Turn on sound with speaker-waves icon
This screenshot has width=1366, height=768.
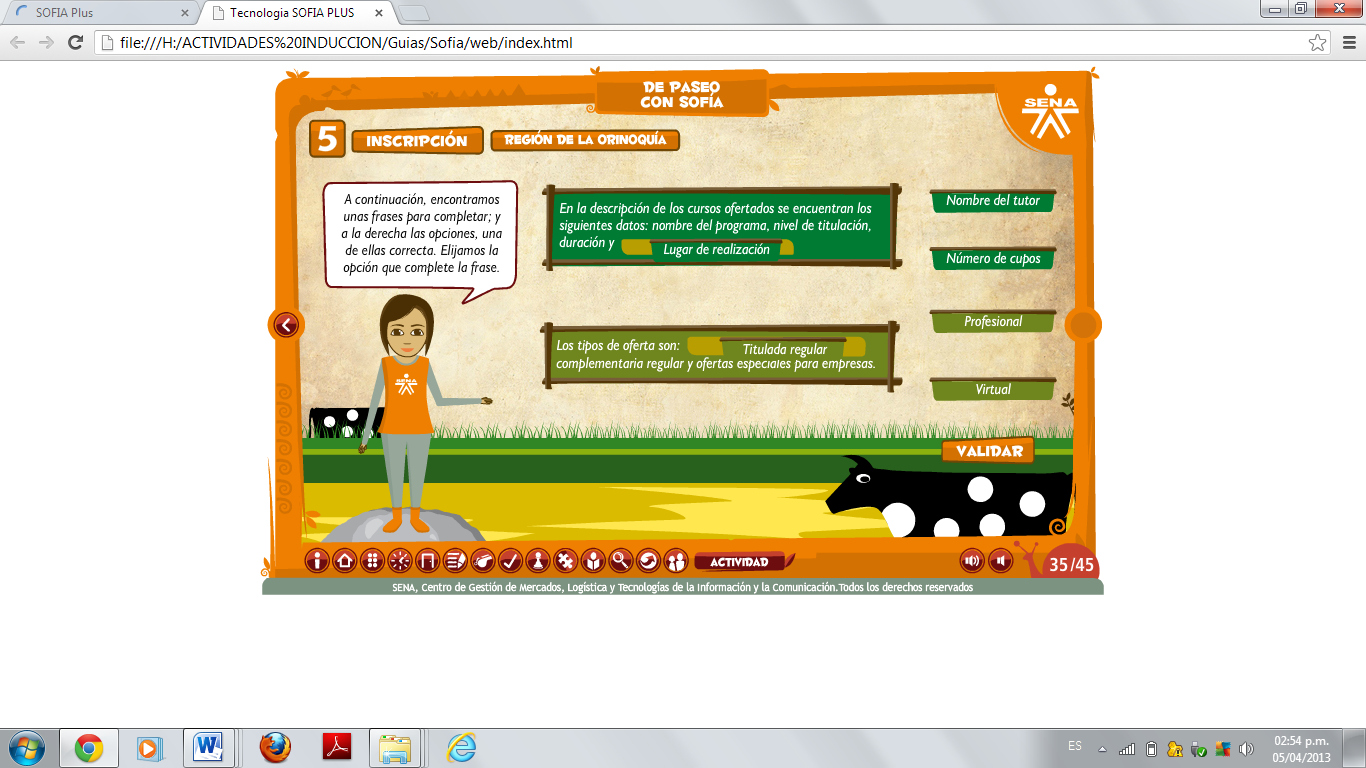[972, 561]
